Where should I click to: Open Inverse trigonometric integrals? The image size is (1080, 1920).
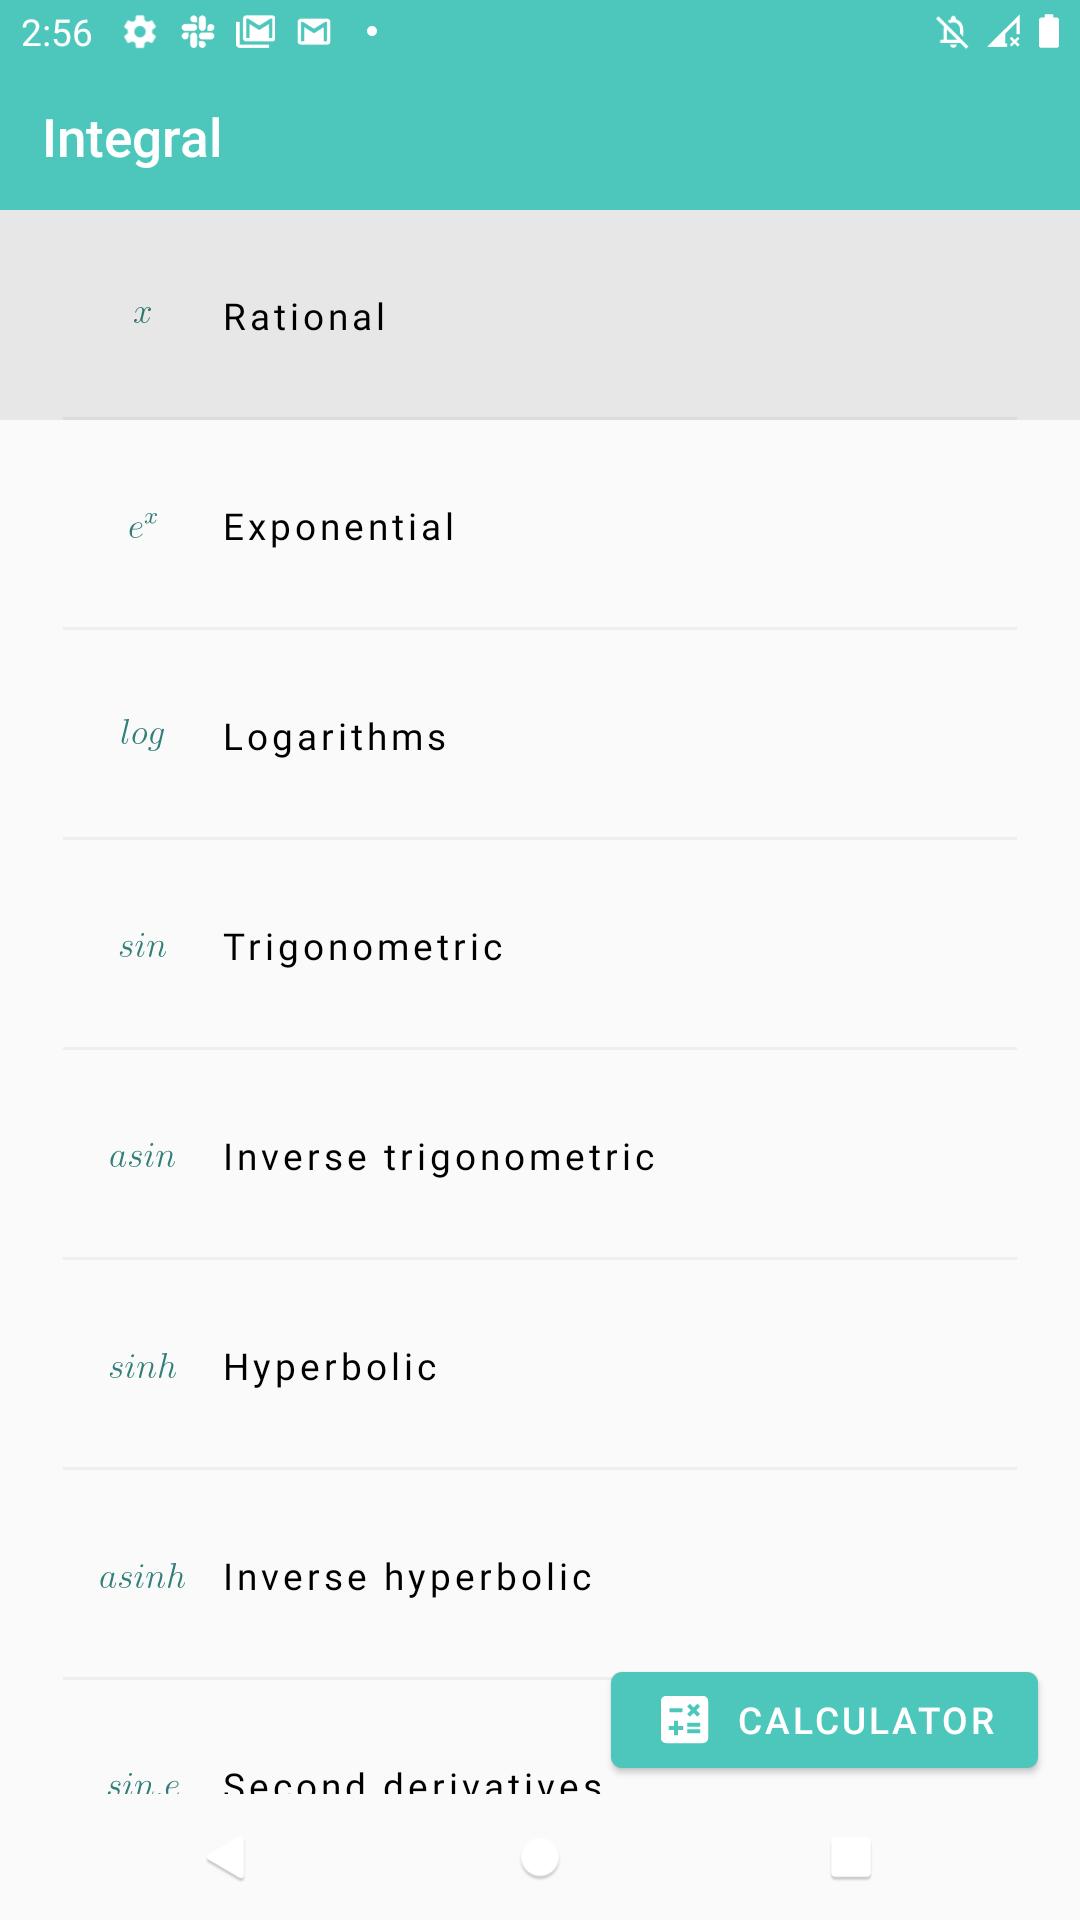[439, 1157]
